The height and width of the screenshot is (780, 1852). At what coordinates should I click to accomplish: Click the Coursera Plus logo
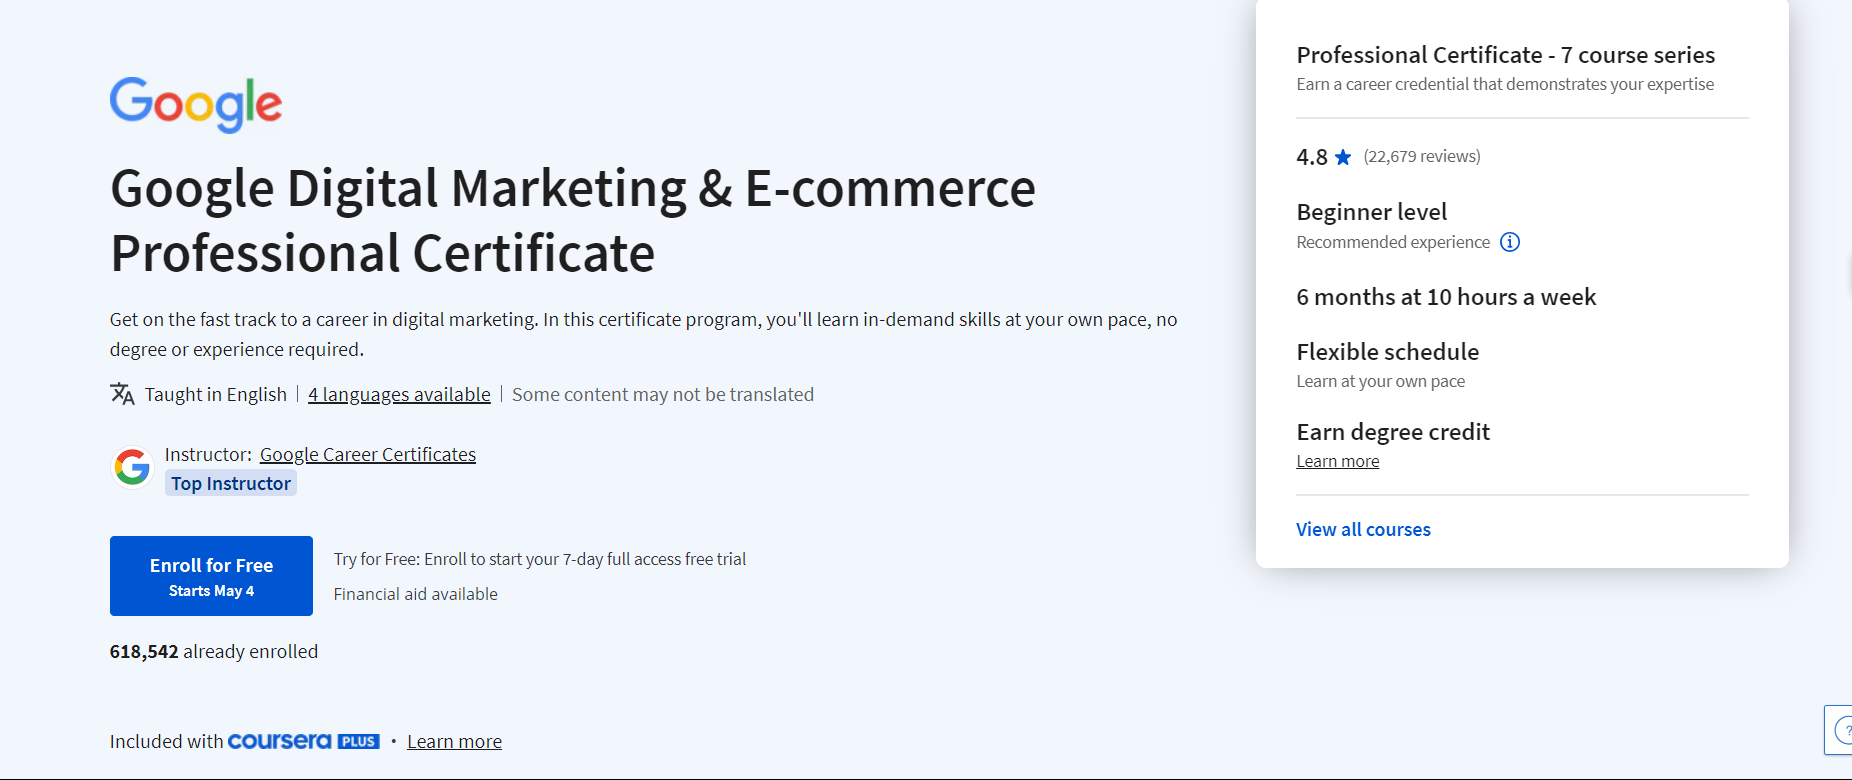pos(304,741)
